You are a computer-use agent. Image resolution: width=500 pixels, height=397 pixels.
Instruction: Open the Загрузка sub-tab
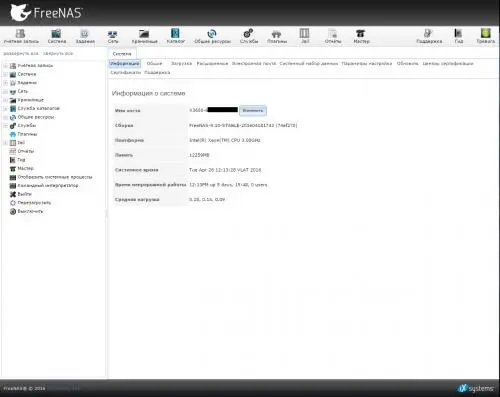(181, 63)
